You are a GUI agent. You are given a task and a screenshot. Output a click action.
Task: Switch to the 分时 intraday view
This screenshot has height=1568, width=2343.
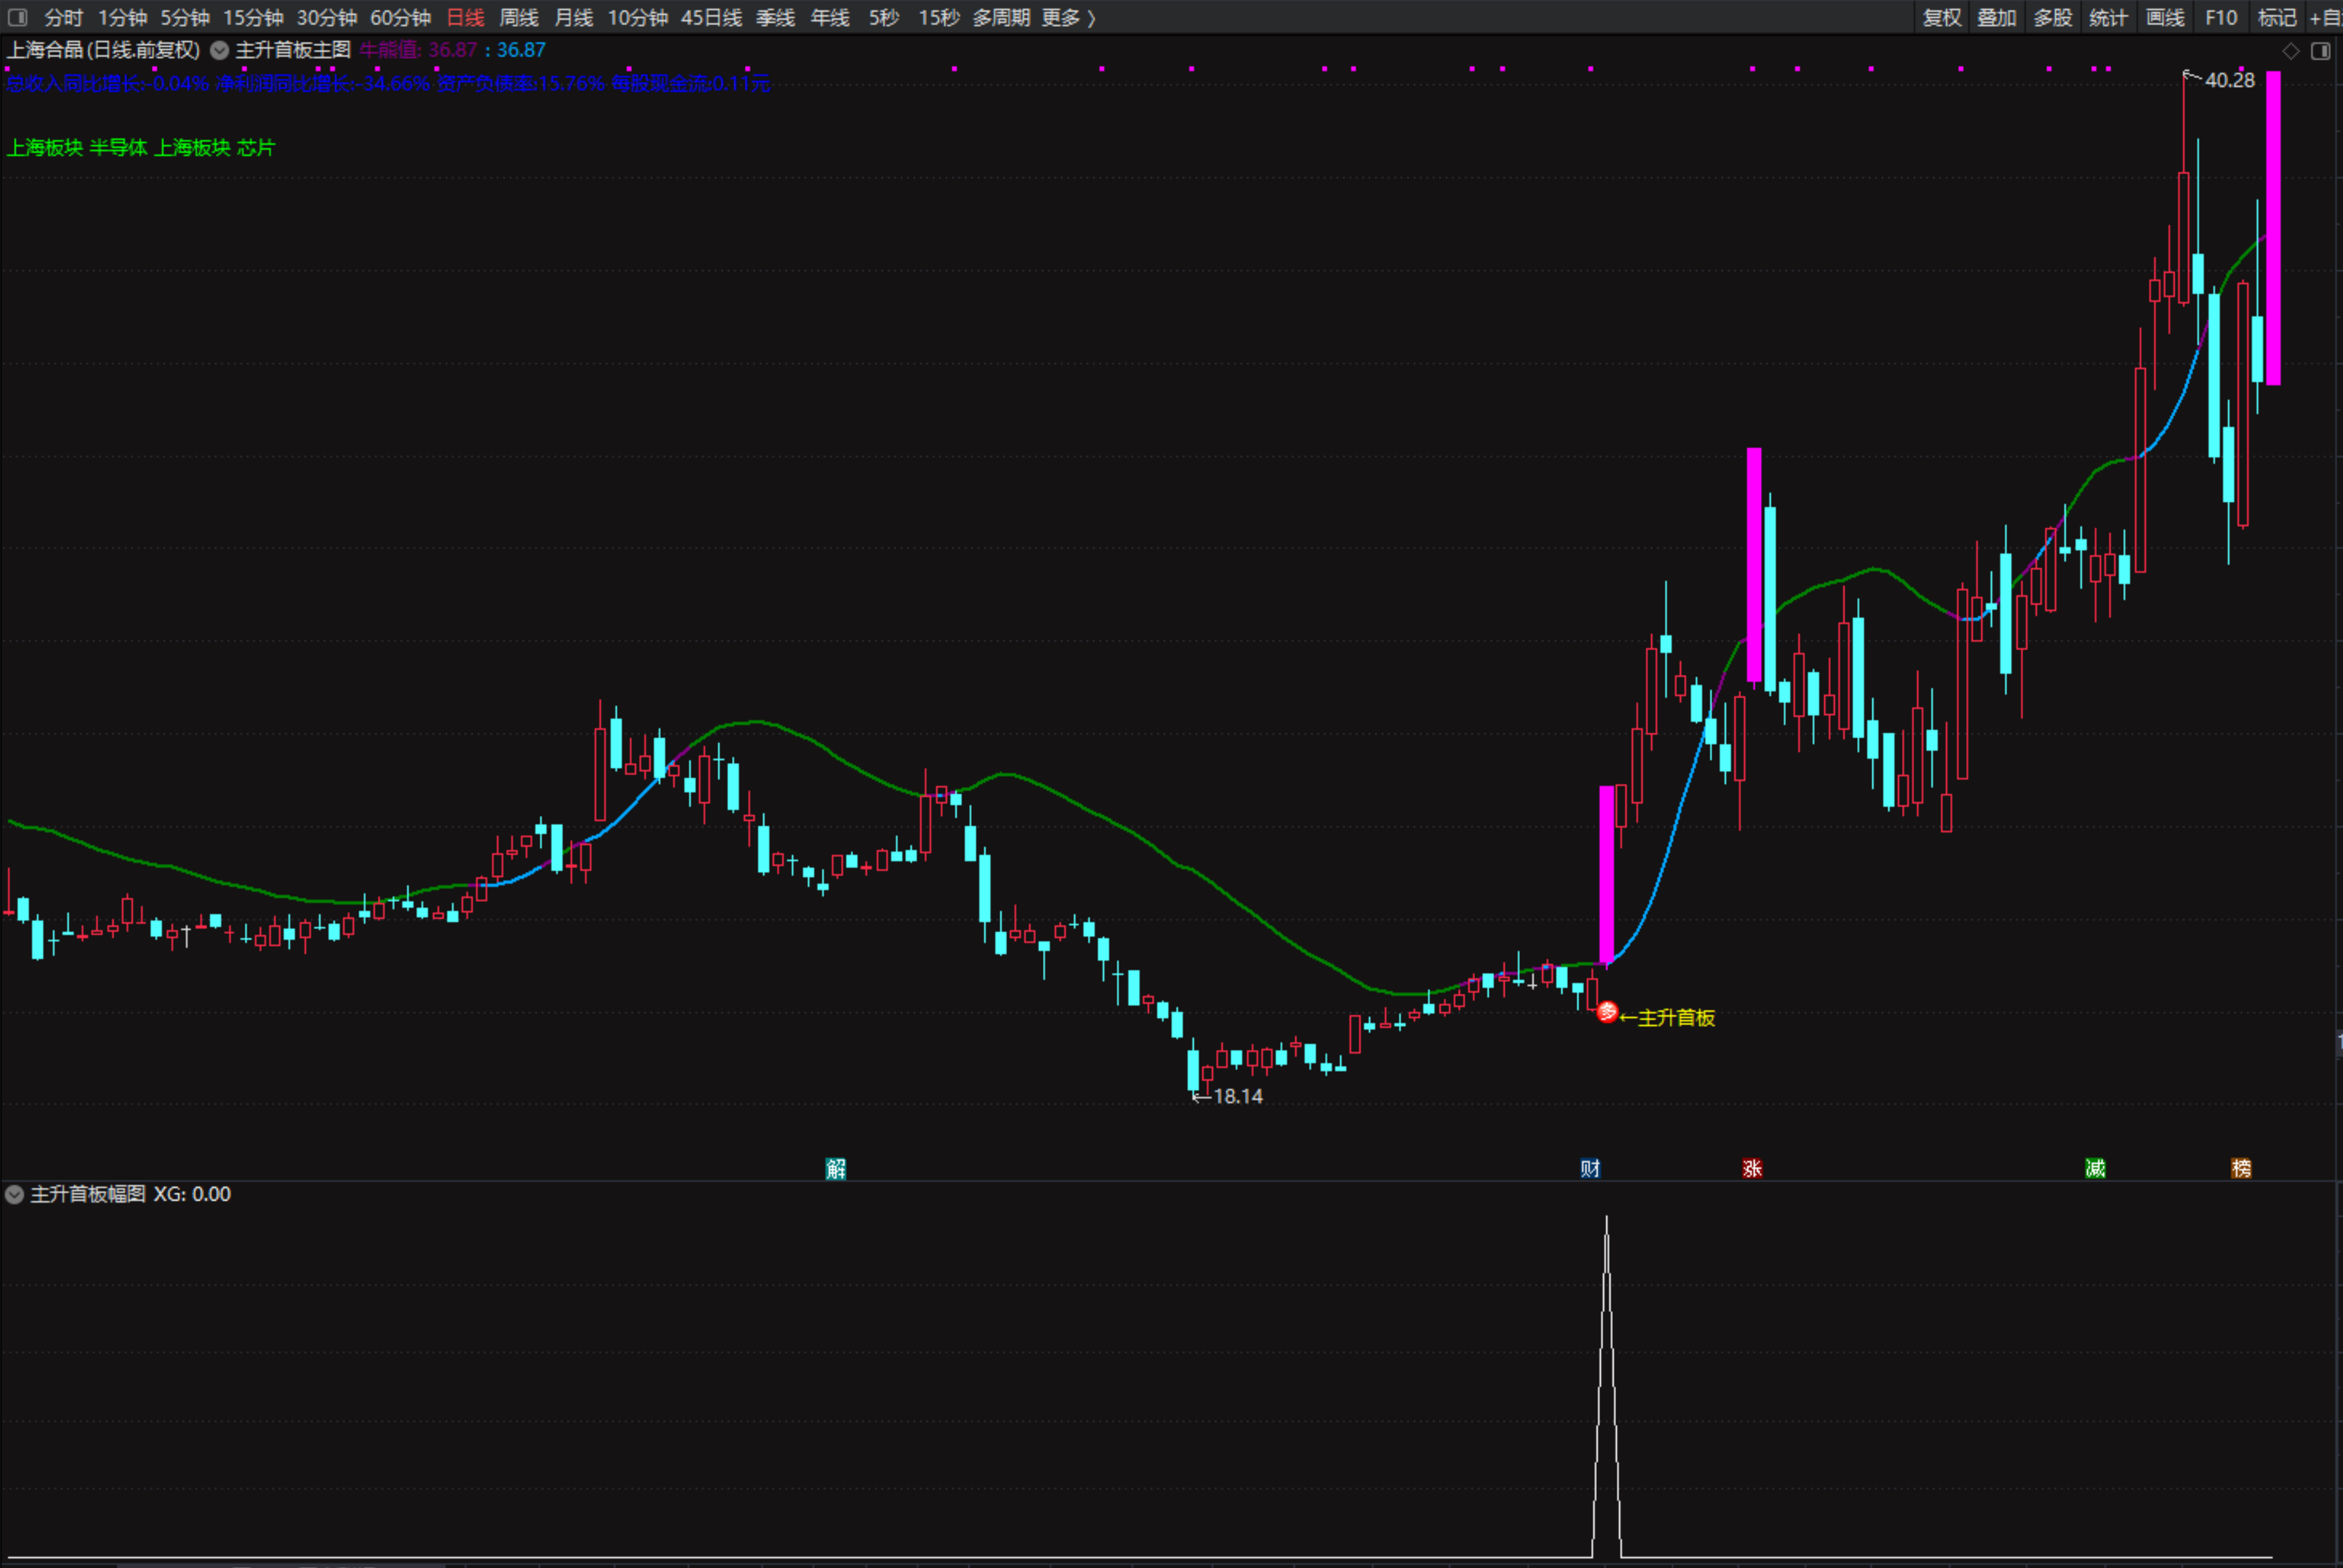pyautogui.click(x=64, y=18)
